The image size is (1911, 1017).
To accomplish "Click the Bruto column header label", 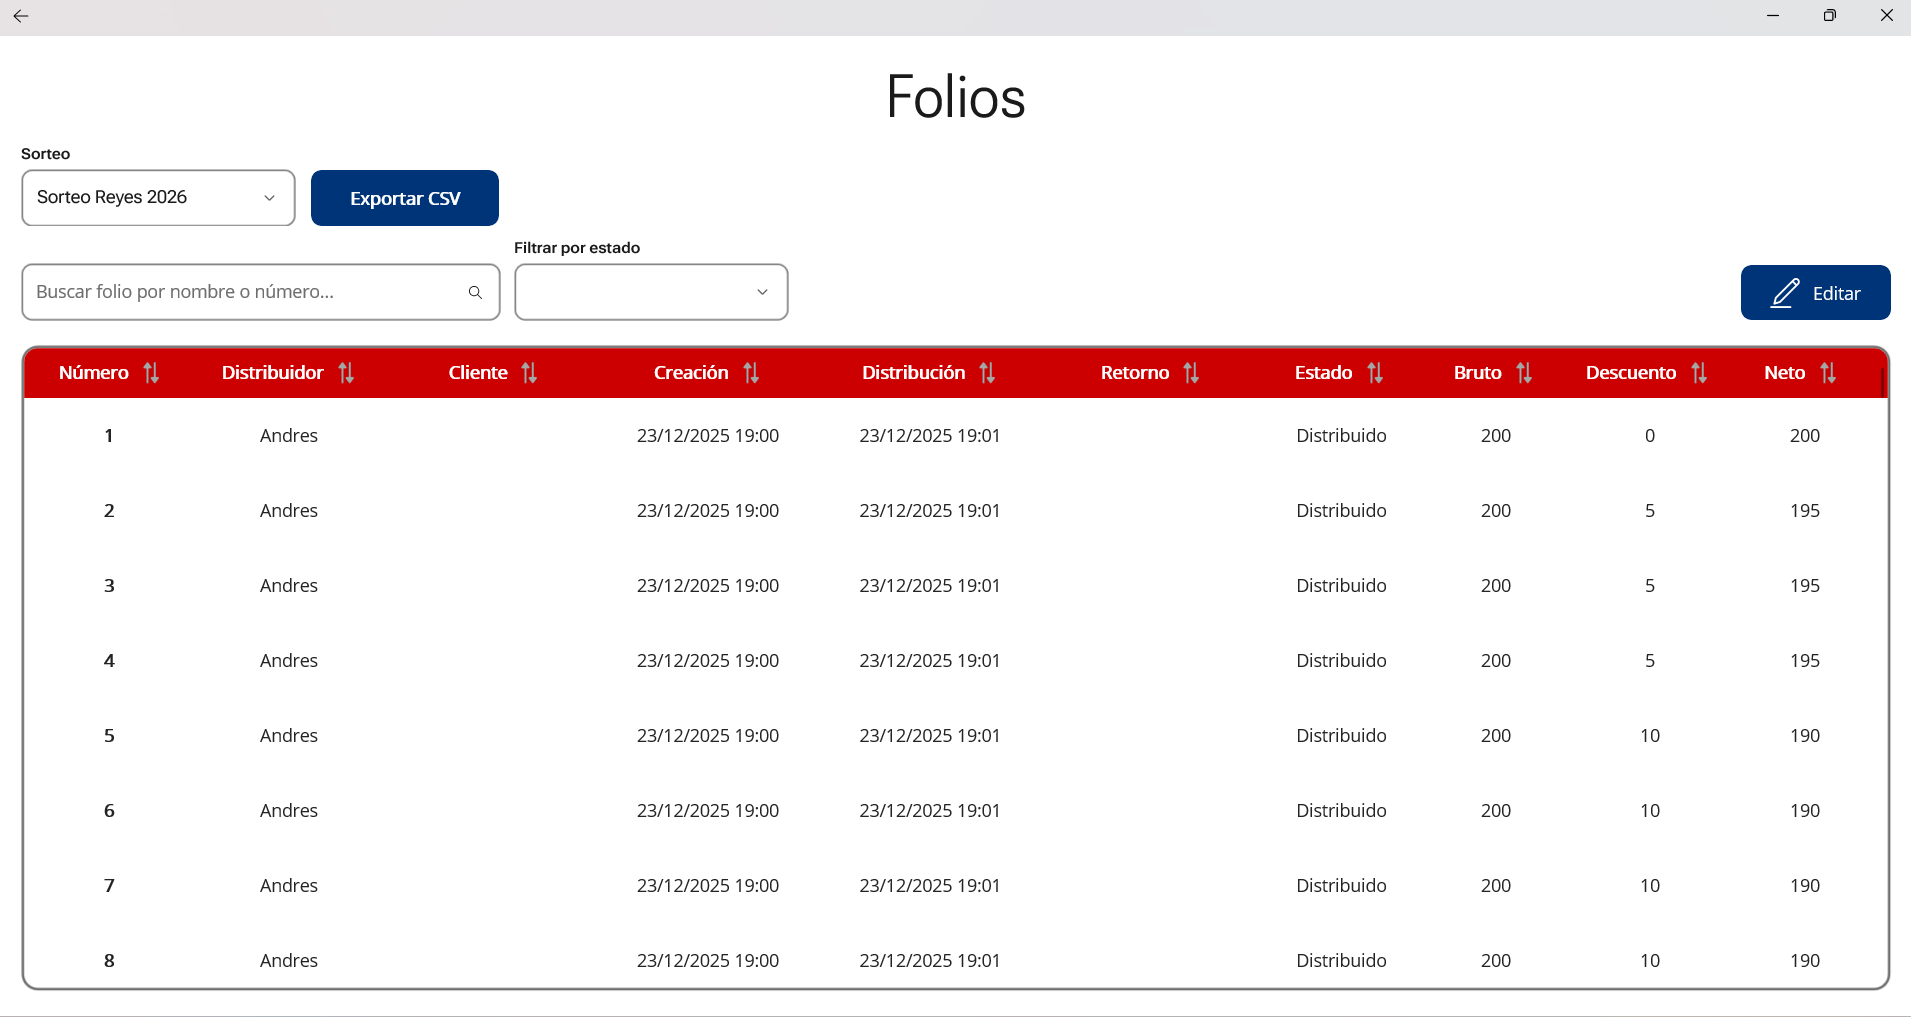I will coord(1478,373).
